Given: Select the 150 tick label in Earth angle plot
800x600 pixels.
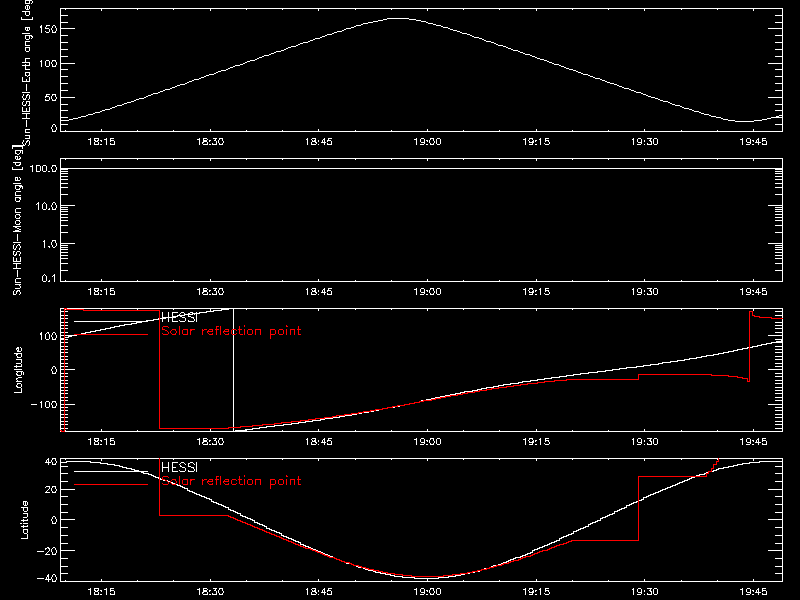Looking at the screenshot, I should tap(47, 29).
